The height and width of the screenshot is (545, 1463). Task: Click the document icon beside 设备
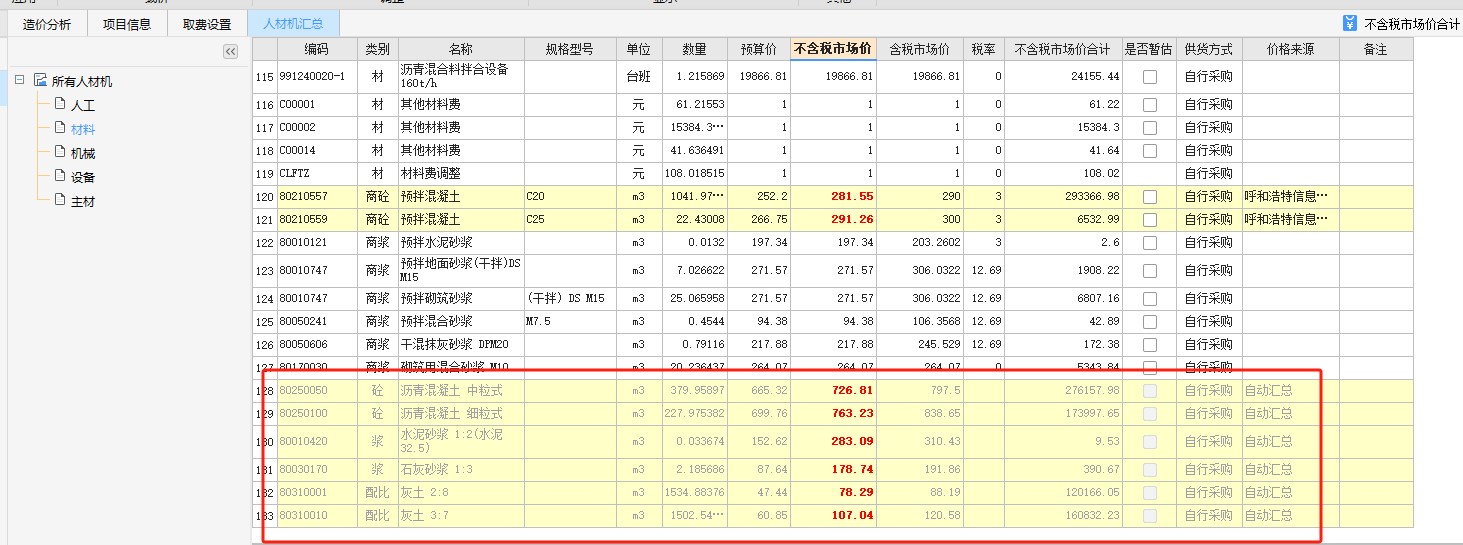(x=59, y=177)
